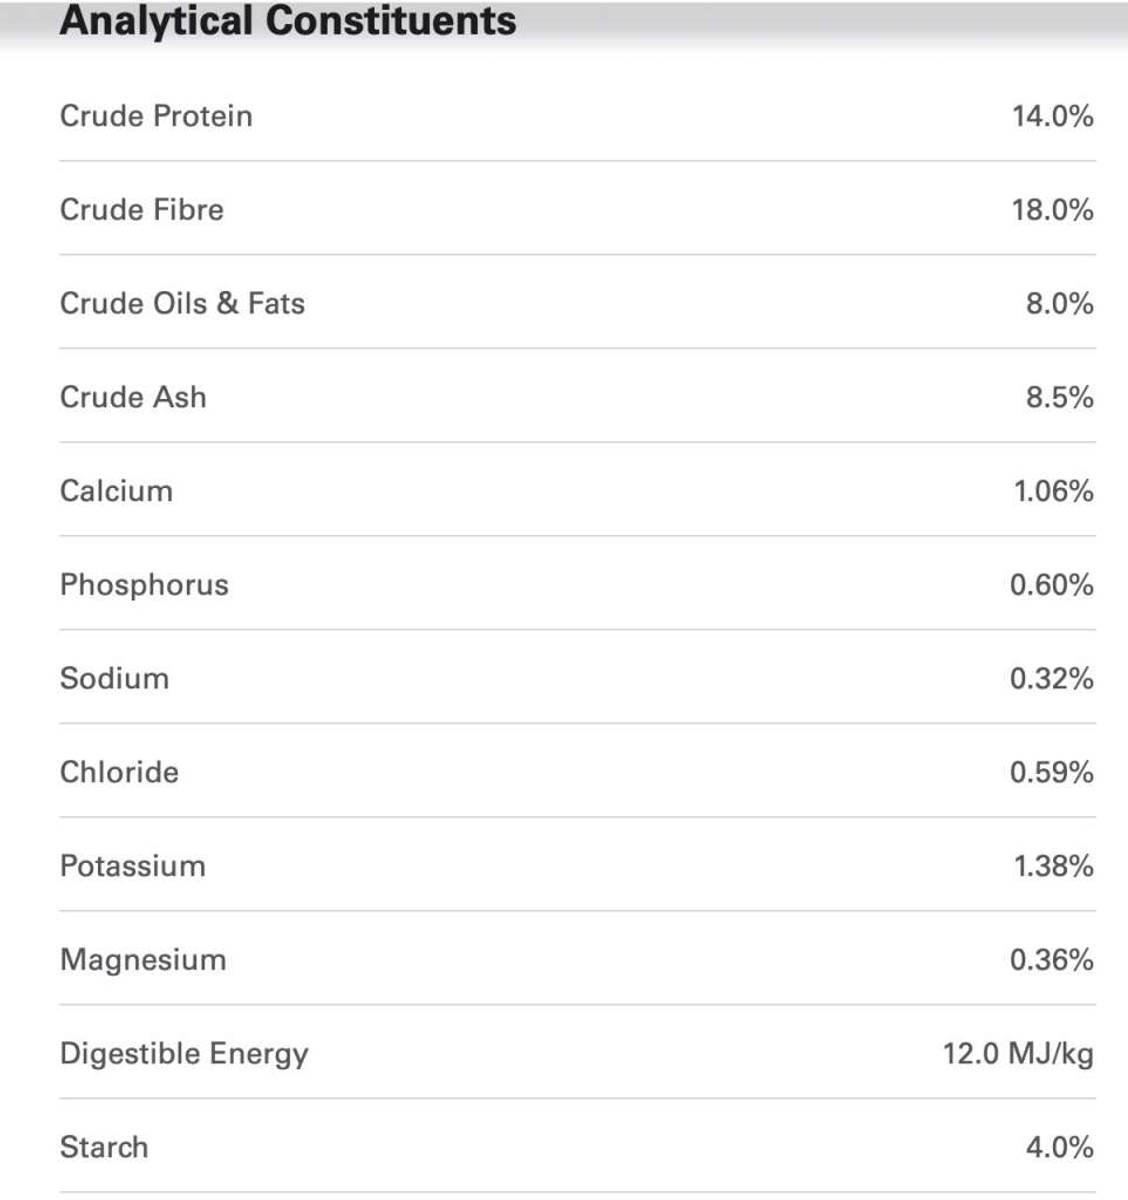1128x1200 pixels.
Task: Select the Digestible Energy label
Action: [x=184, y=1054]
